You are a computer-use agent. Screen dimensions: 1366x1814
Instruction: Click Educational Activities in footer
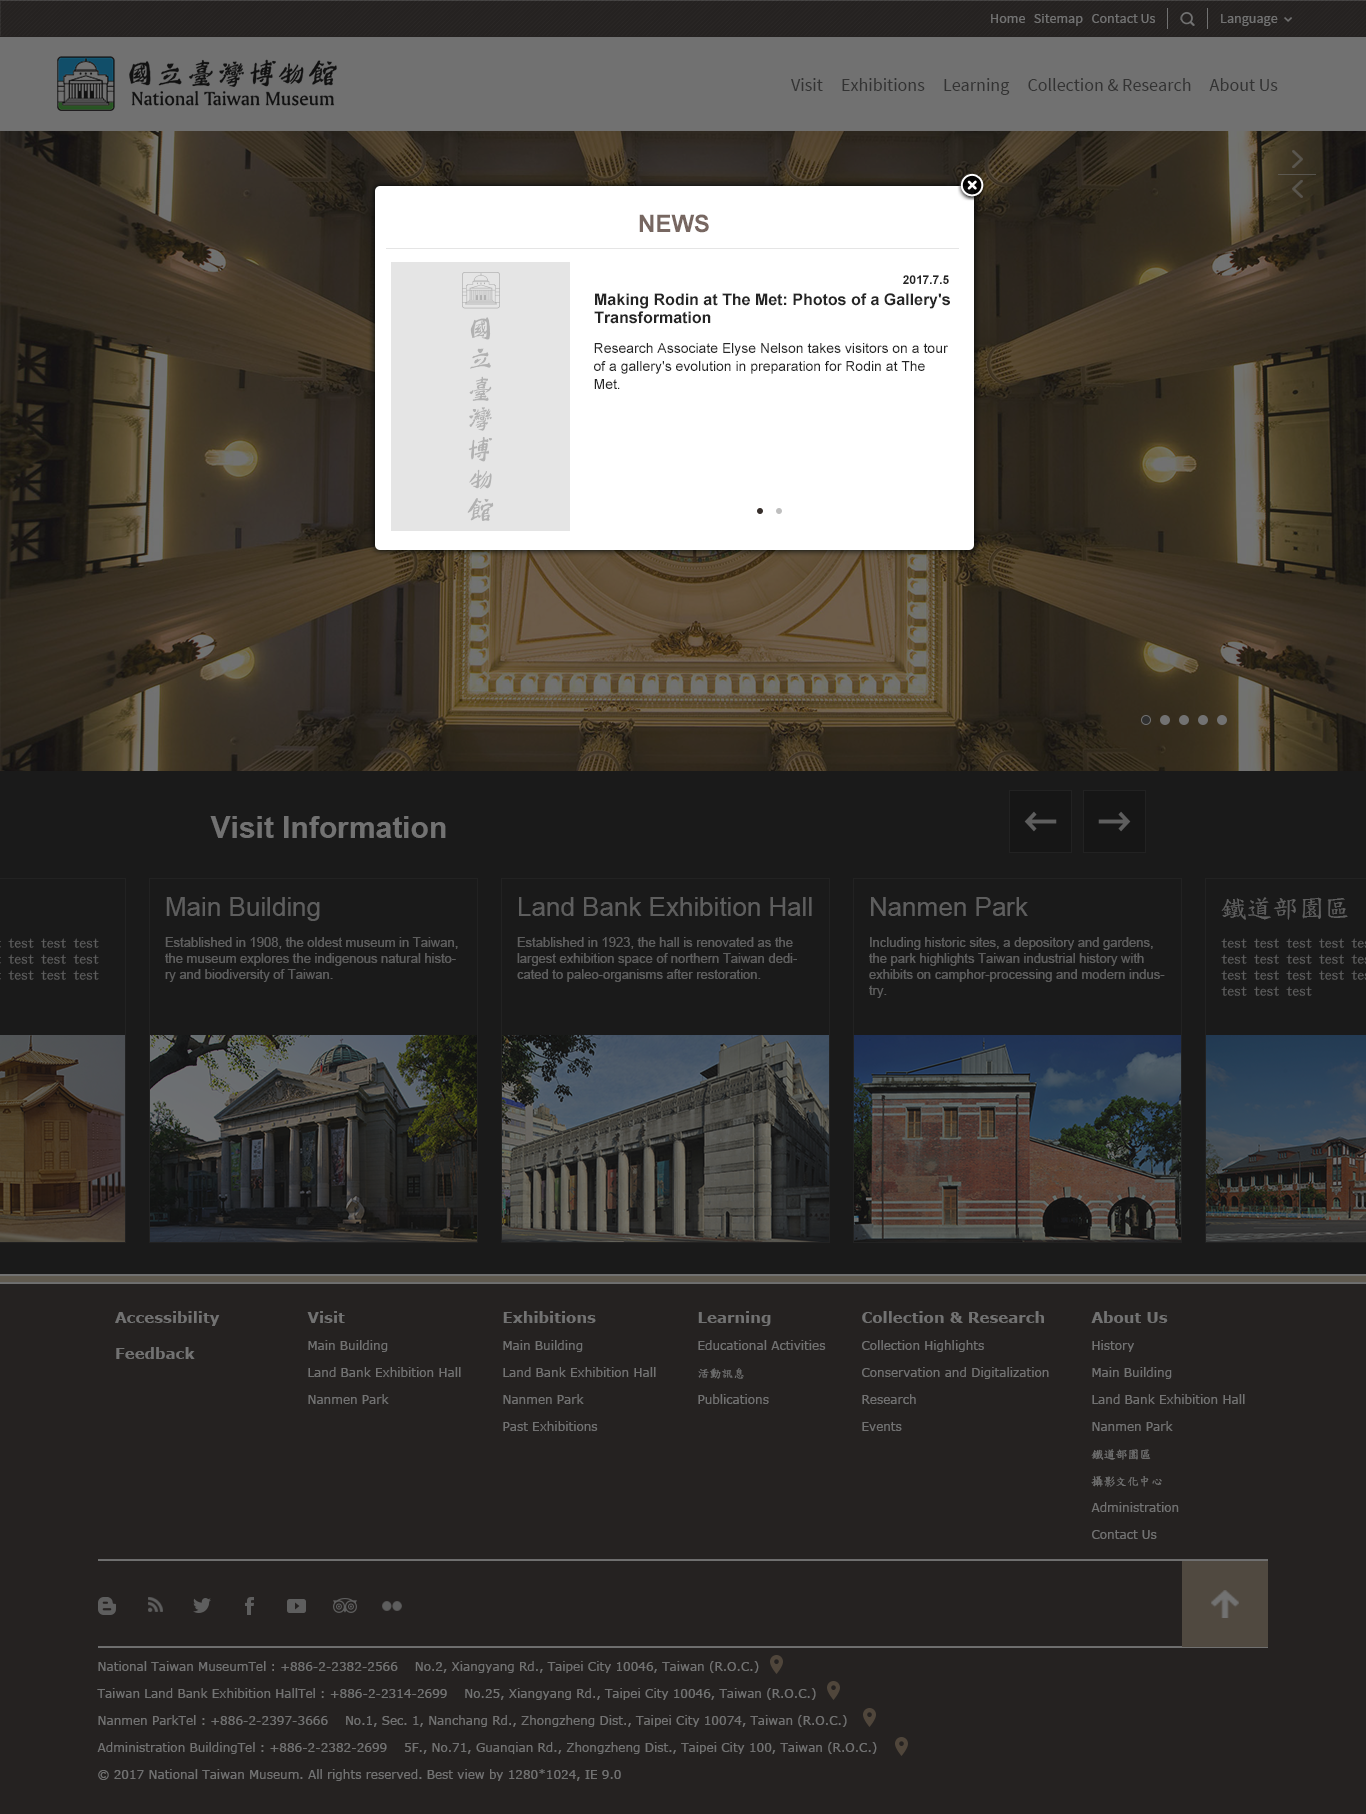(761, 1346)
